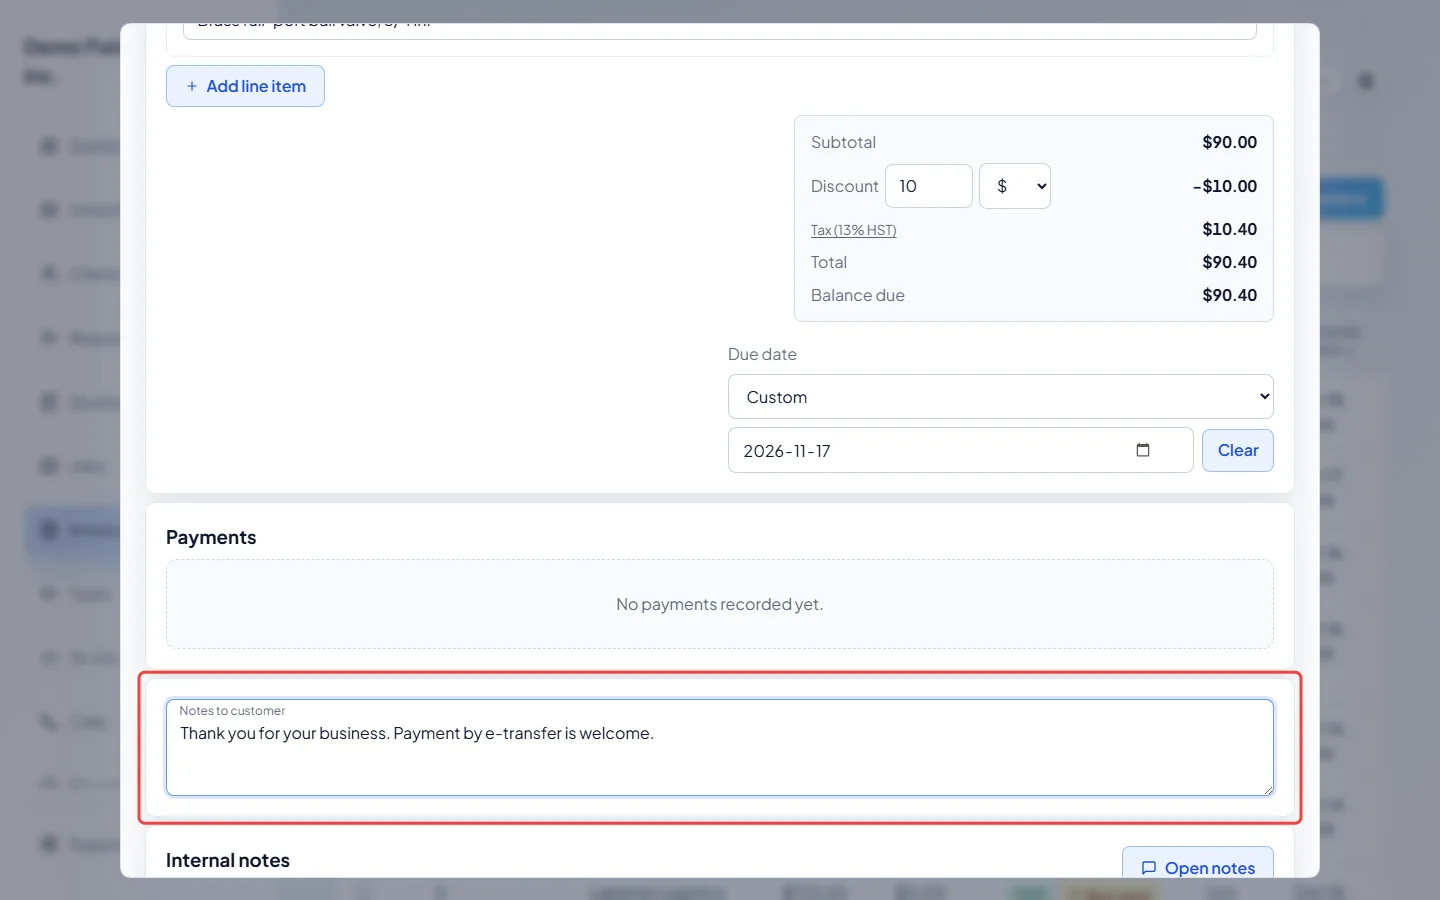The image size is (1440, 900).
Task: Open the calendar picker icon in date field
Action: click(1143, 450)
